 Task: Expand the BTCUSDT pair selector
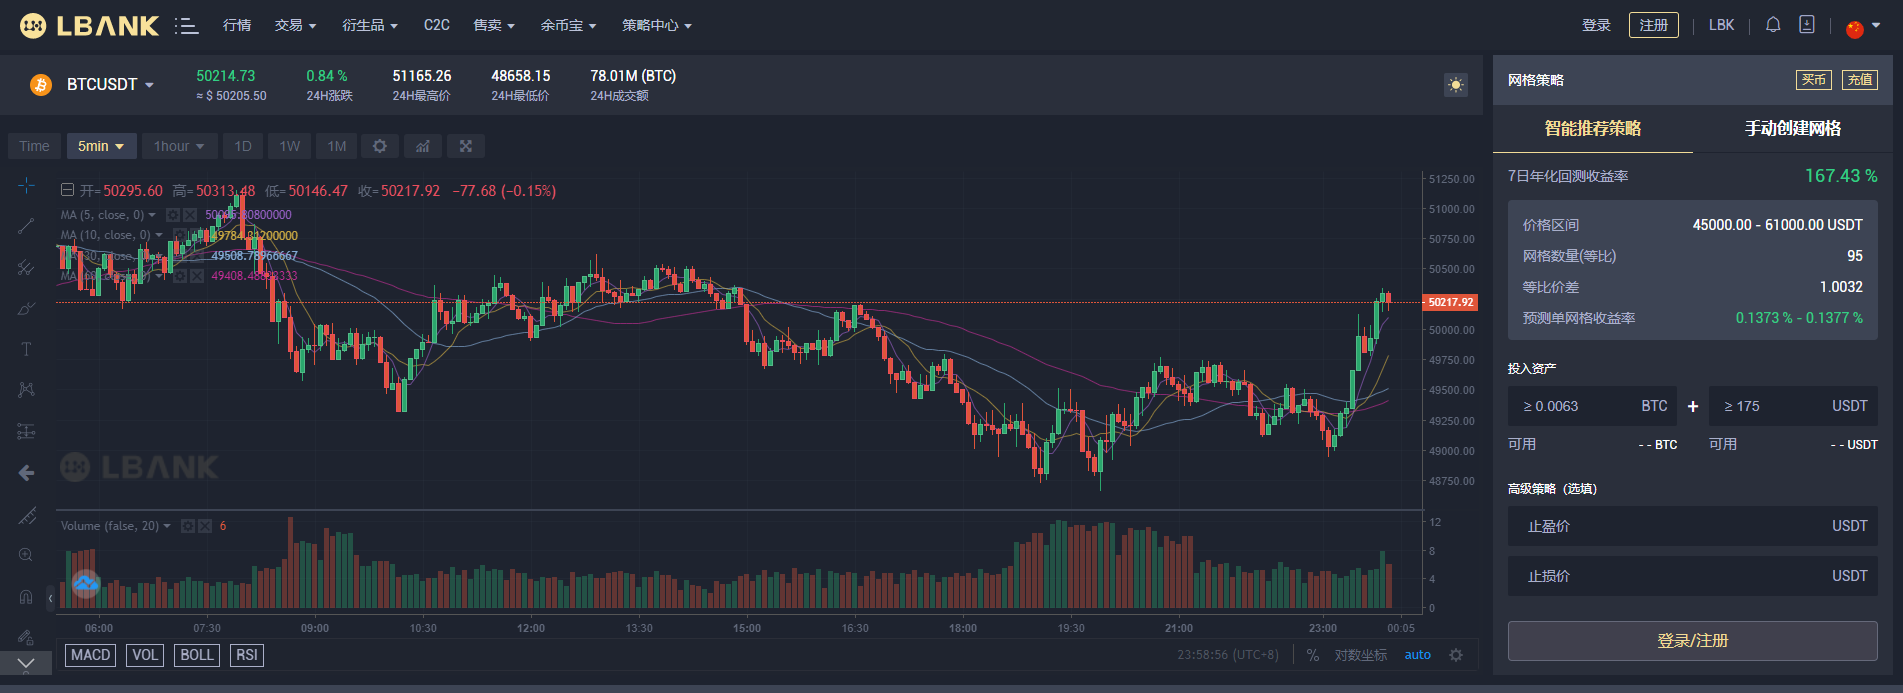[109, 85]
